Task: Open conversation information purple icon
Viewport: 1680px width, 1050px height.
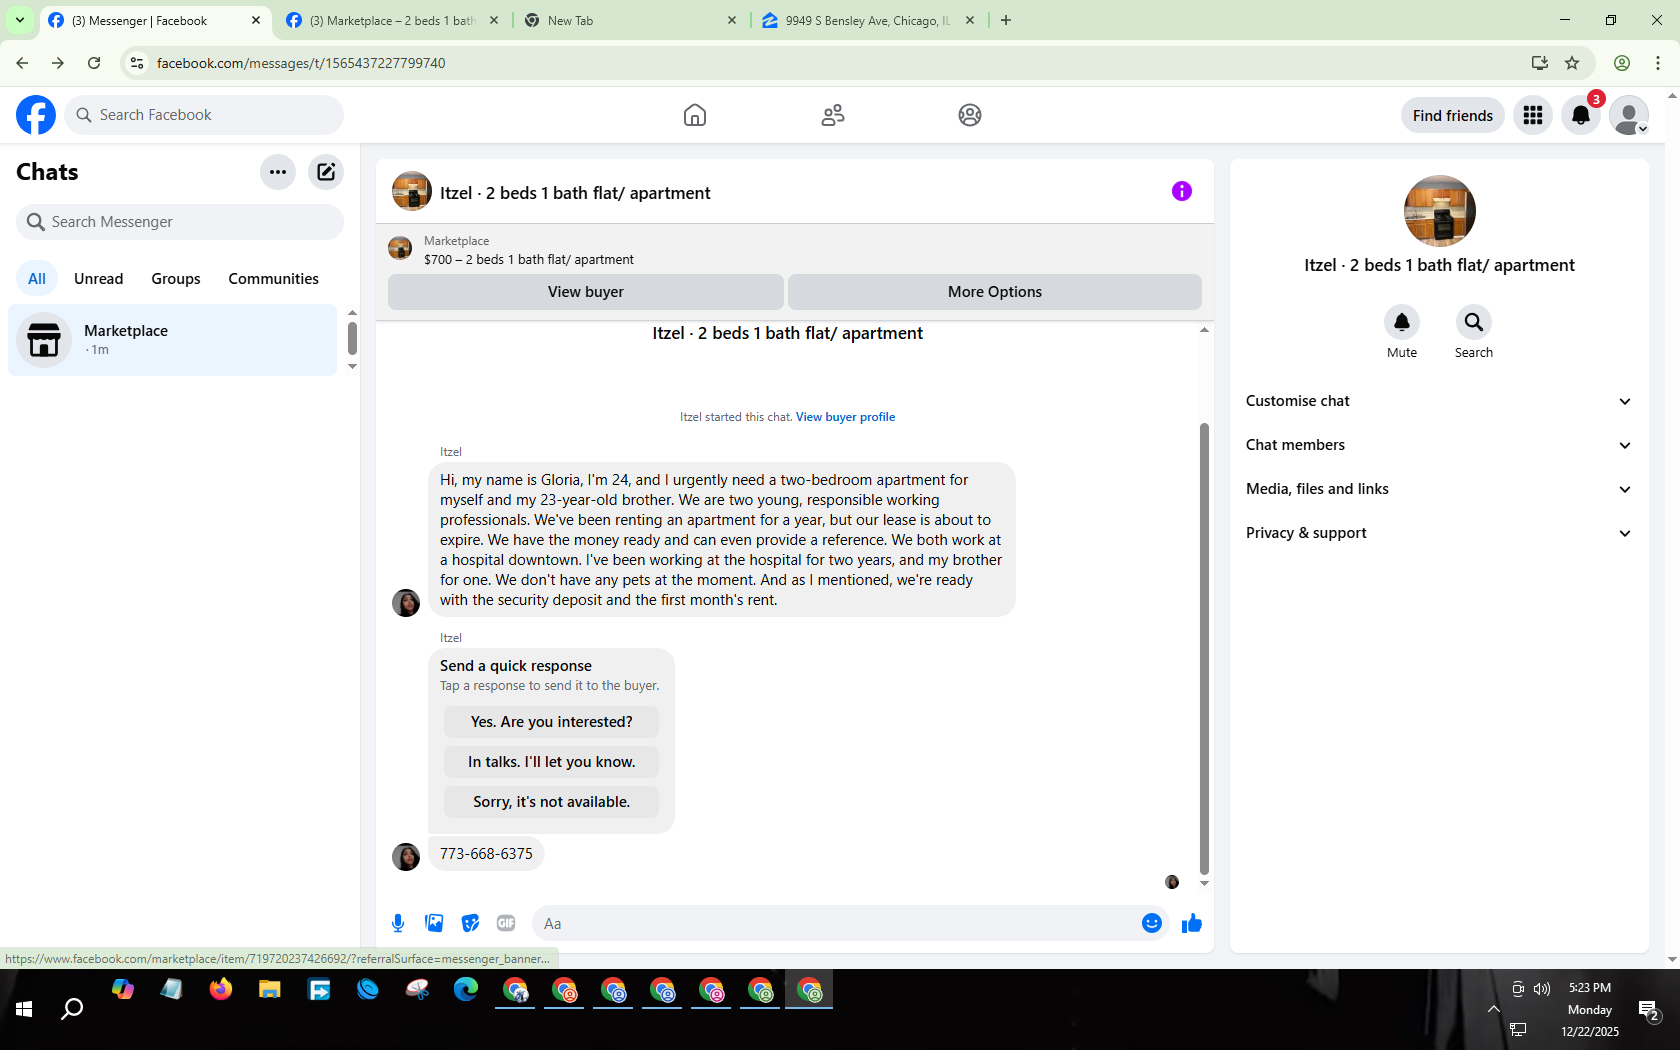Action: pos(1182,191)
